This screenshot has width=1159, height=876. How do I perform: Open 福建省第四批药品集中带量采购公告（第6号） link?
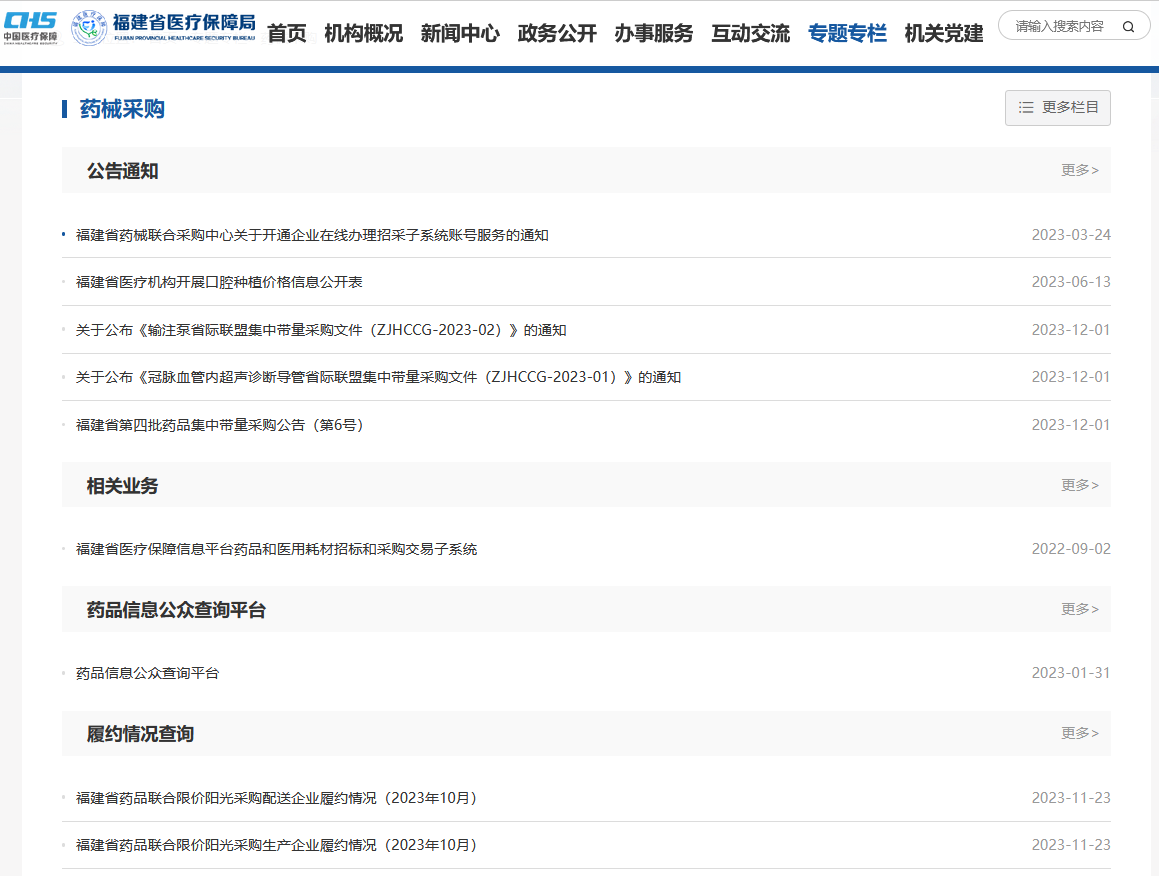point(220,425)
